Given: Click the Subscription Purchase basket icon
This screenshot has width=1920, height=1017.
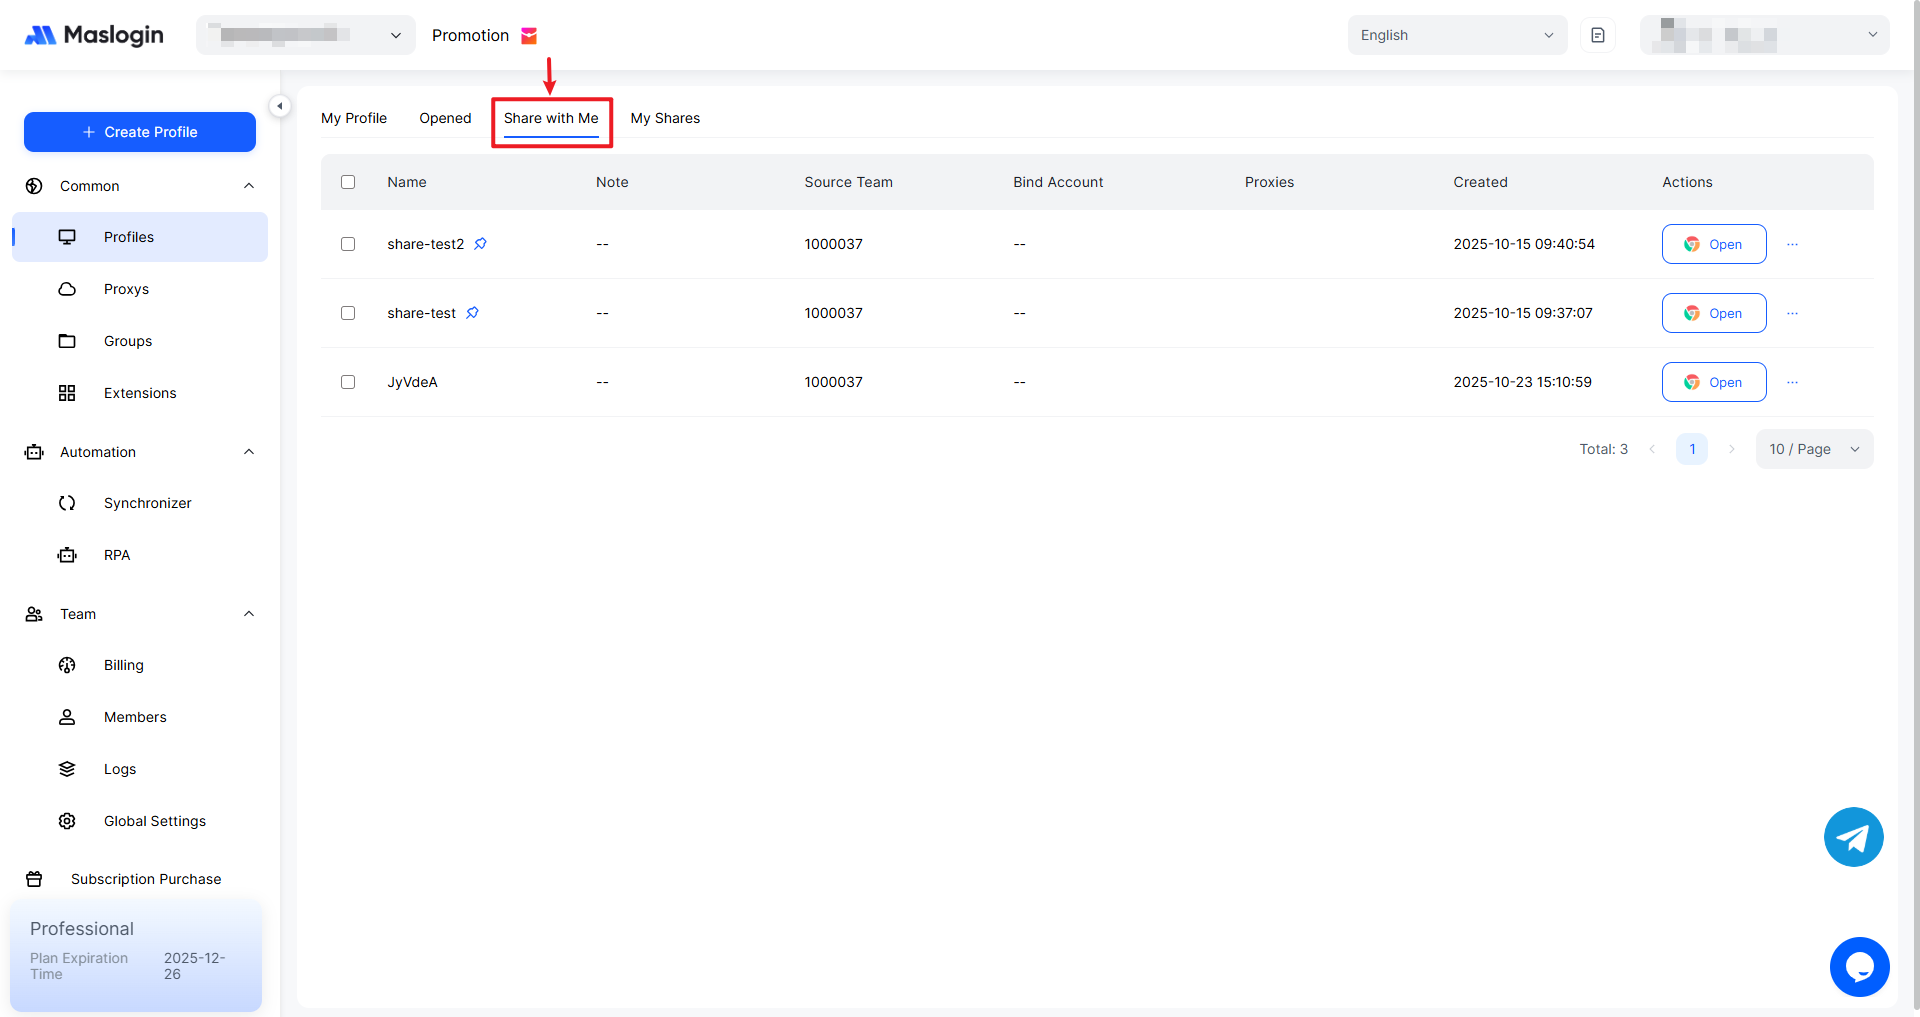Looking at the screenshot, I should (34, 879).
